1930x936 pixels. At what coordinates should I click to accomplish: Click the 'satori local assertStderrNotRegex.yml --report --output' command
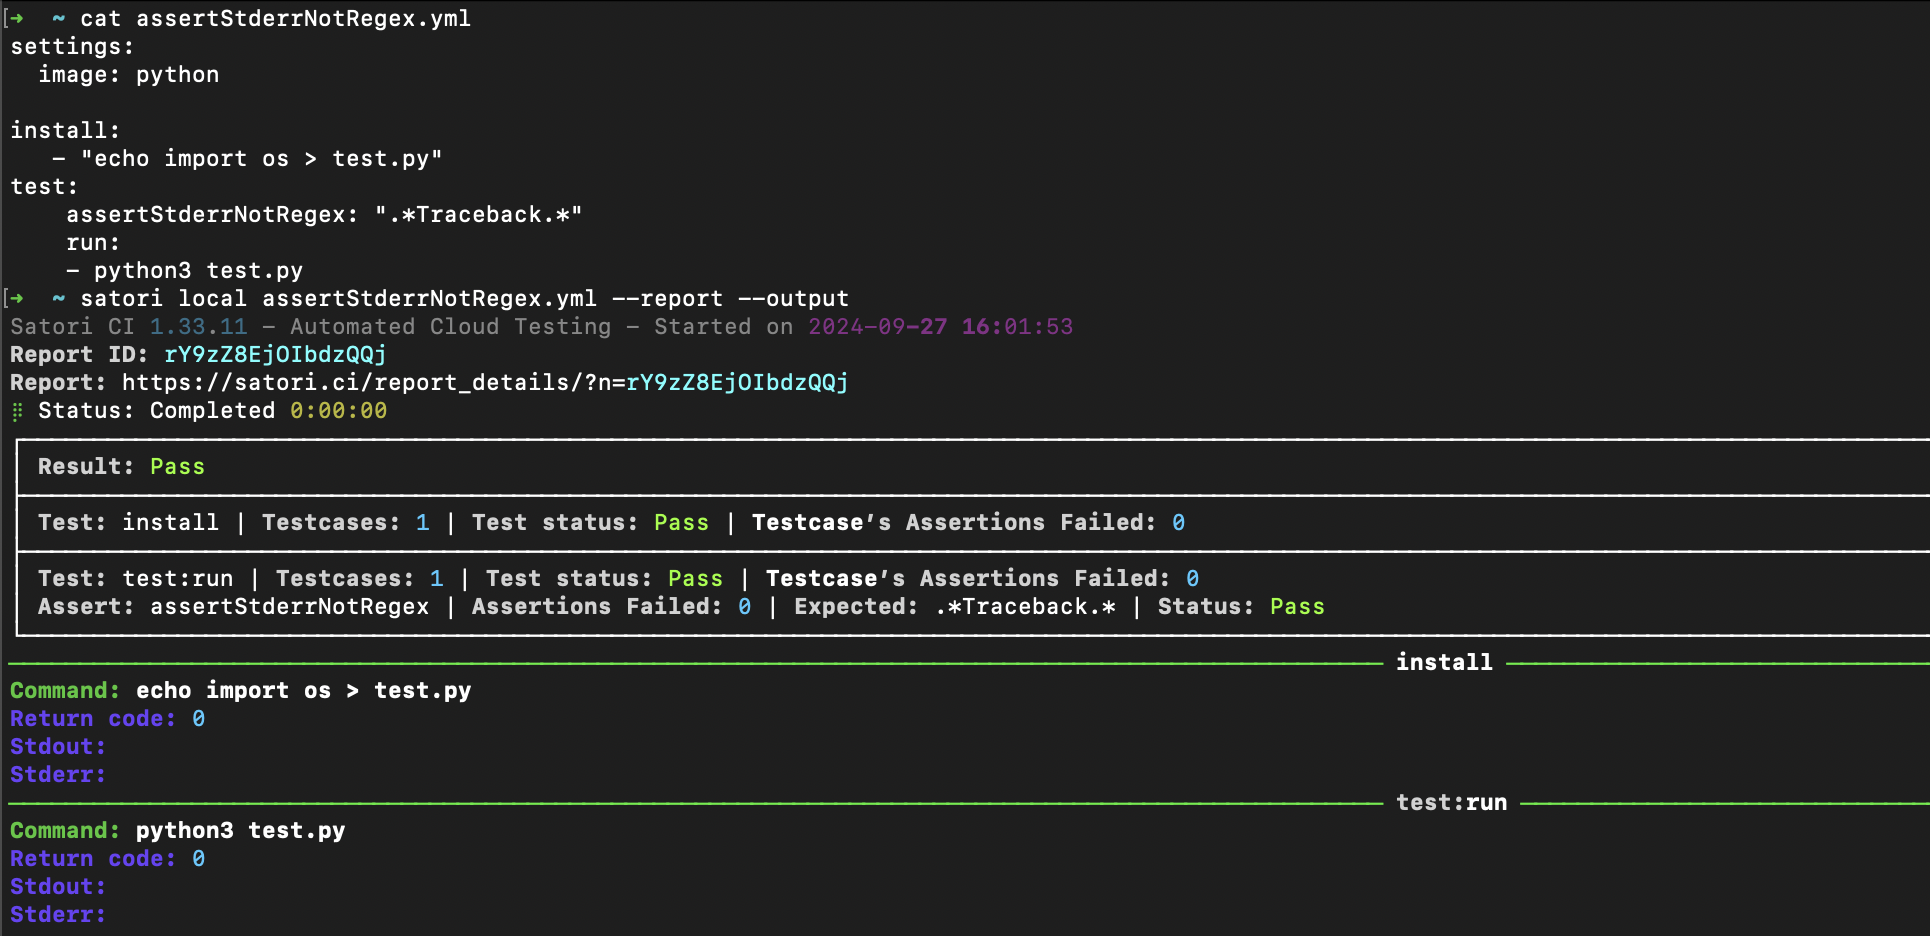click(464, 299)
